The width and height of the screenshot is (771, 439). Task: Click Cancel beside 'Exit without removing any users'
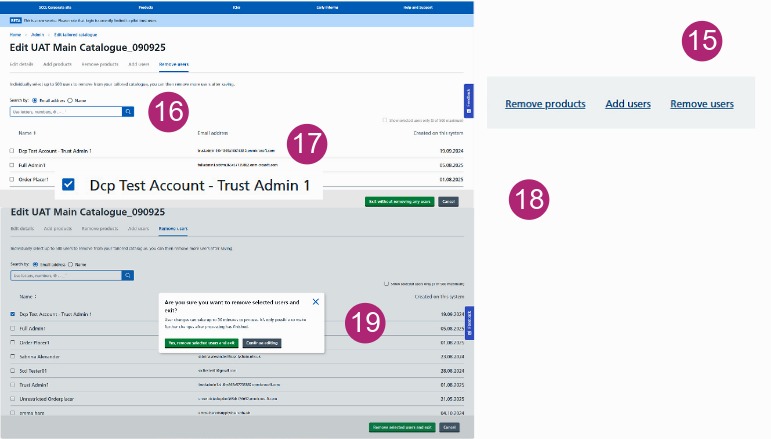coord(448,202)
